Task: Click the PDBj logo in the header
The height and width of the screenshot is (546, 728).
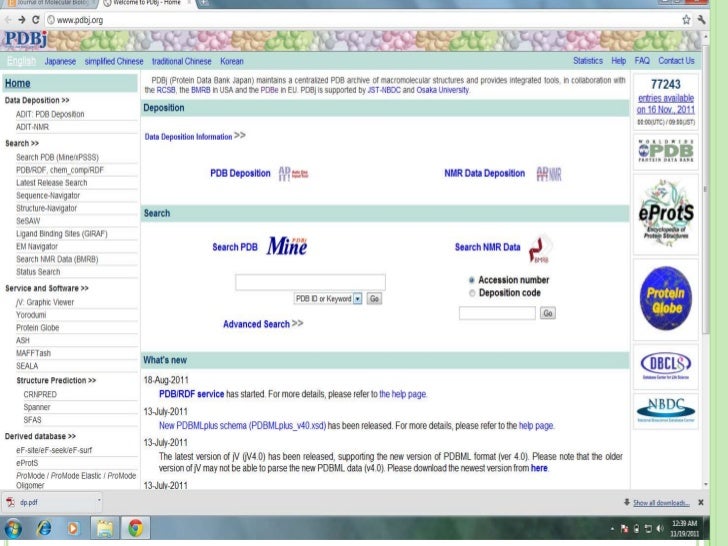Action: coord(26,39)
